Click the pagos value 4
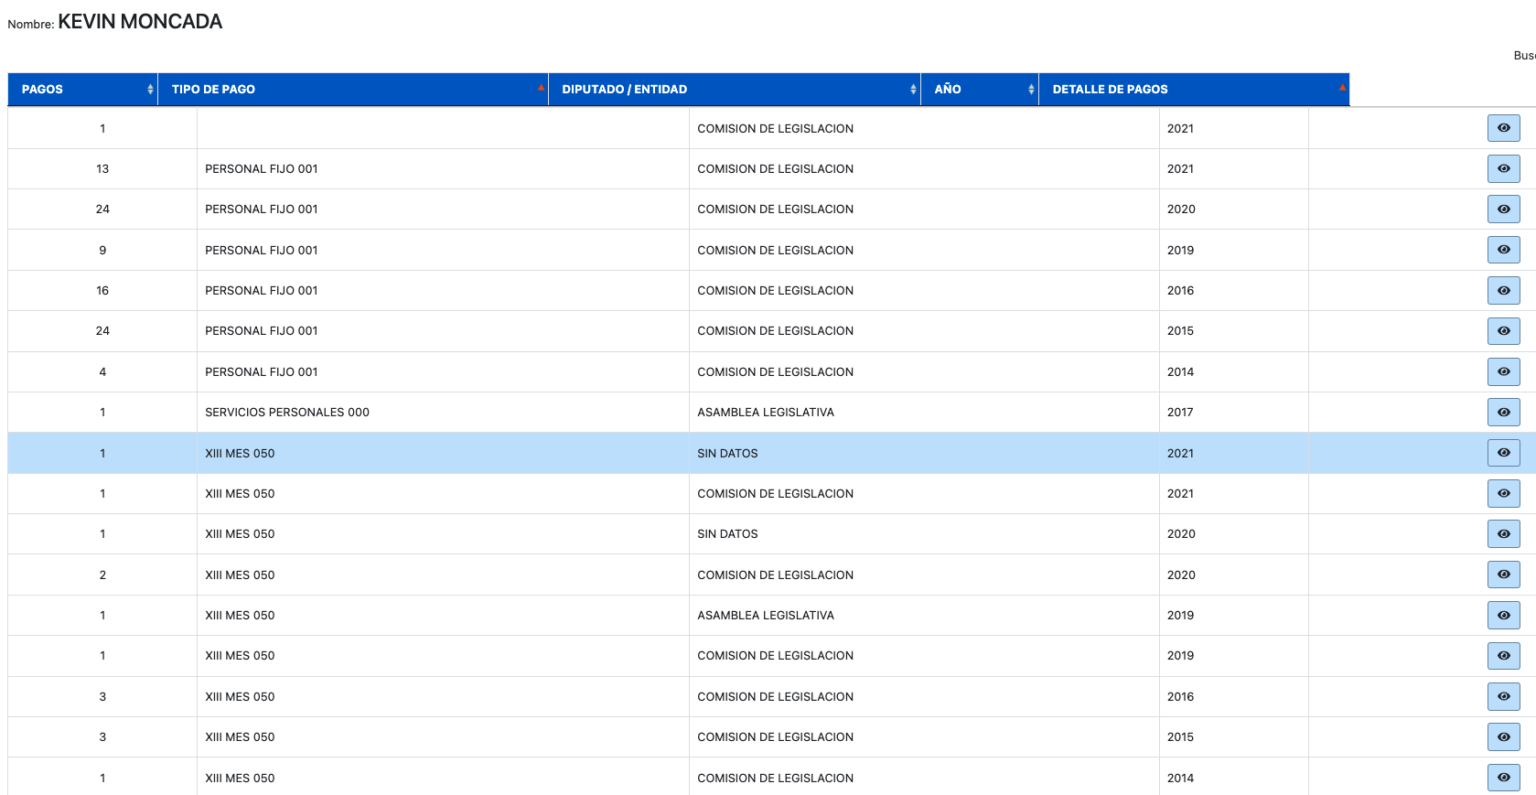This screenshot has height=795, width=1536. click(102, 372)
